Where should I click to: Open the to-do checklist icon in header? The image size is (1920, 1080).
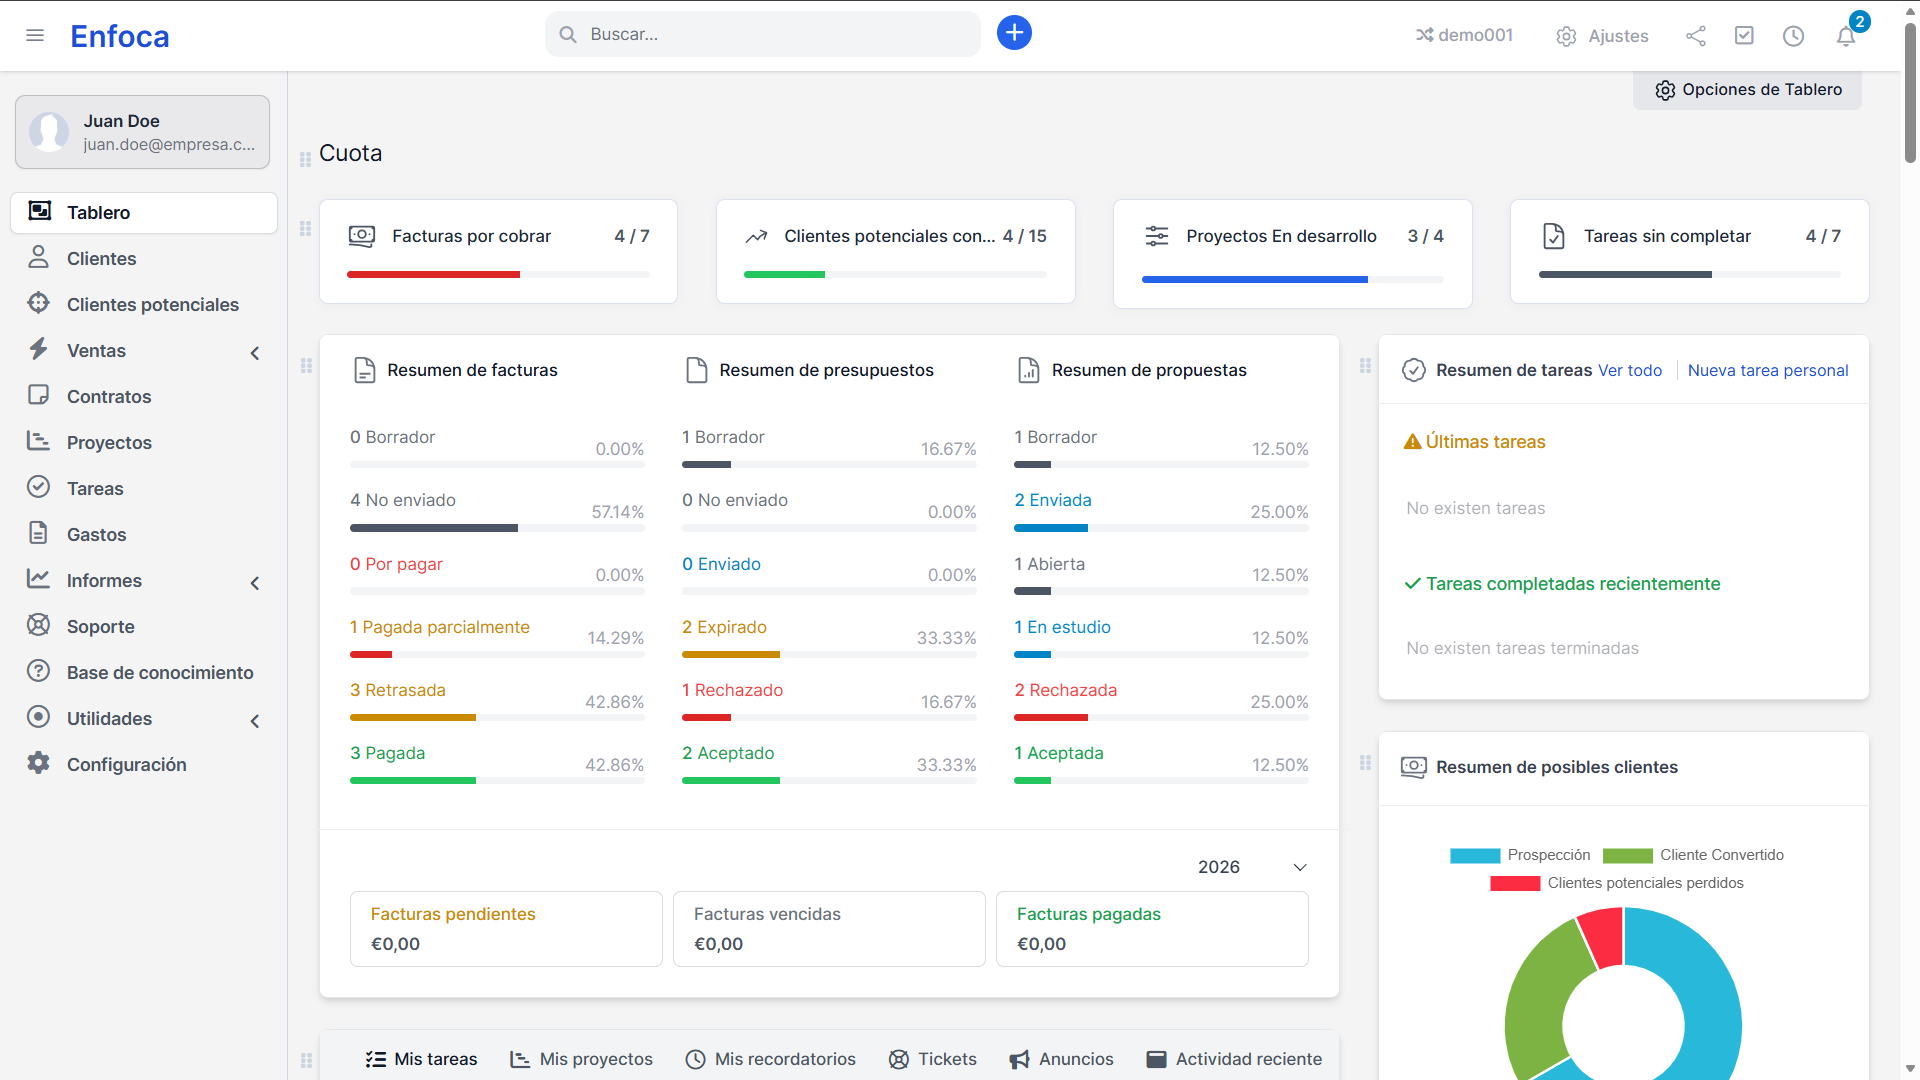click(1744, 36)
